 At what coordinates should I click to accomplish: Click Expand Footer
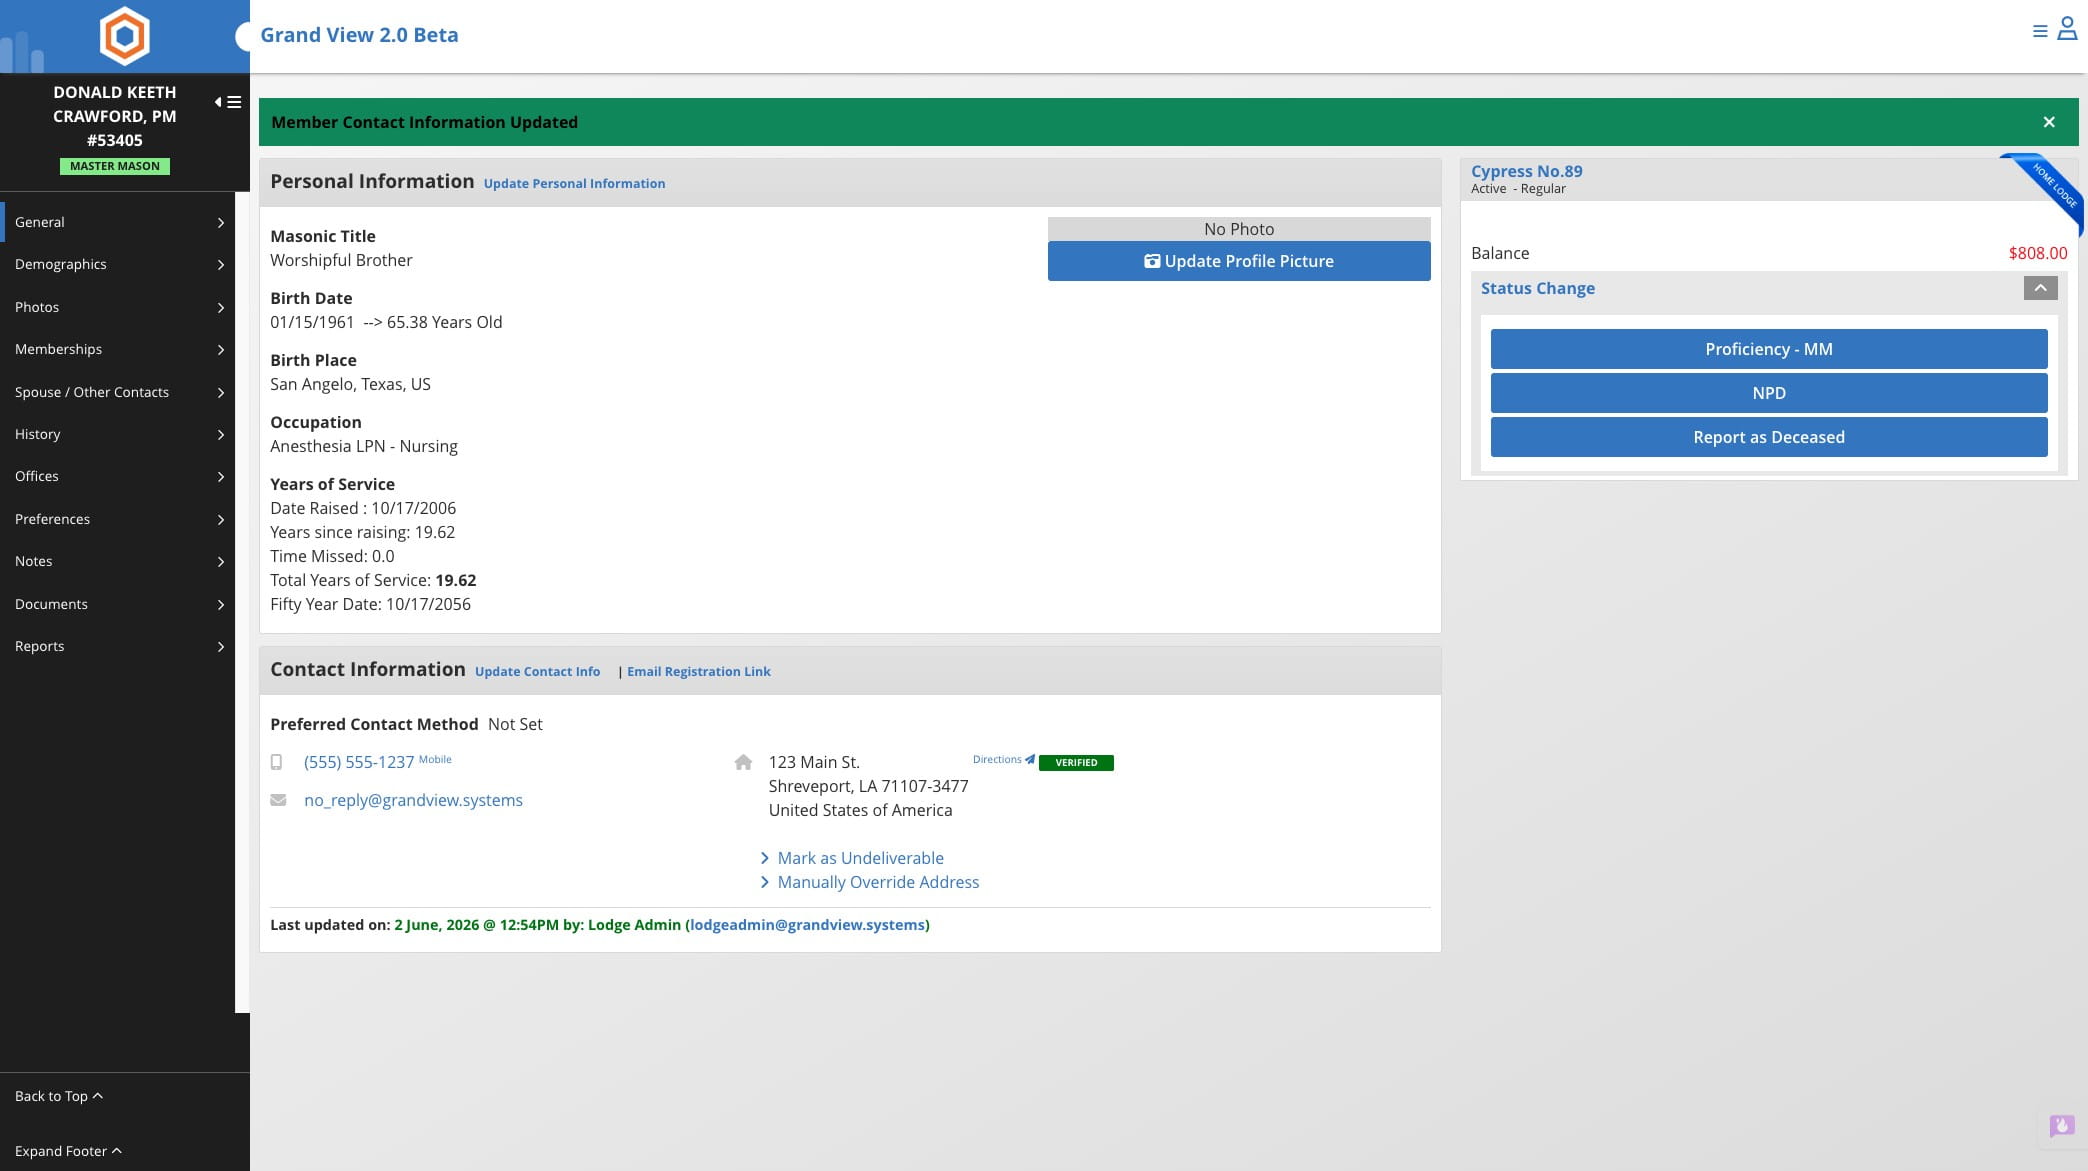(68, 1151)
